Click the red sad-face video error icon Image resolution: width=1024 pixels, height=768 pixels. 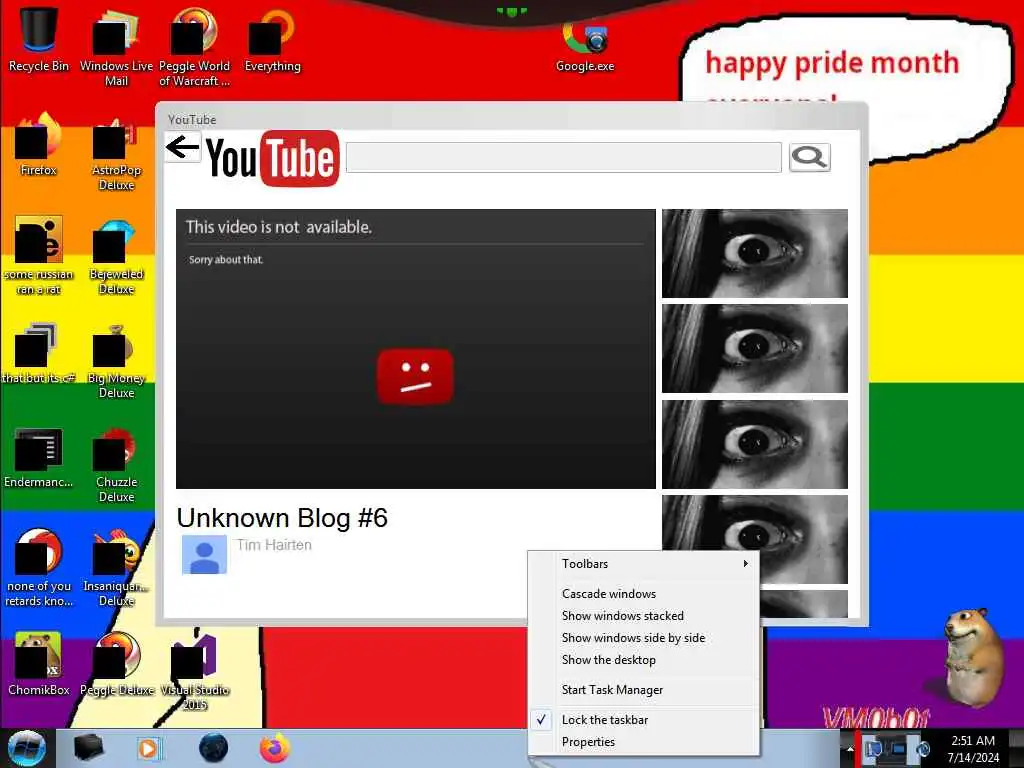point(415,376)
